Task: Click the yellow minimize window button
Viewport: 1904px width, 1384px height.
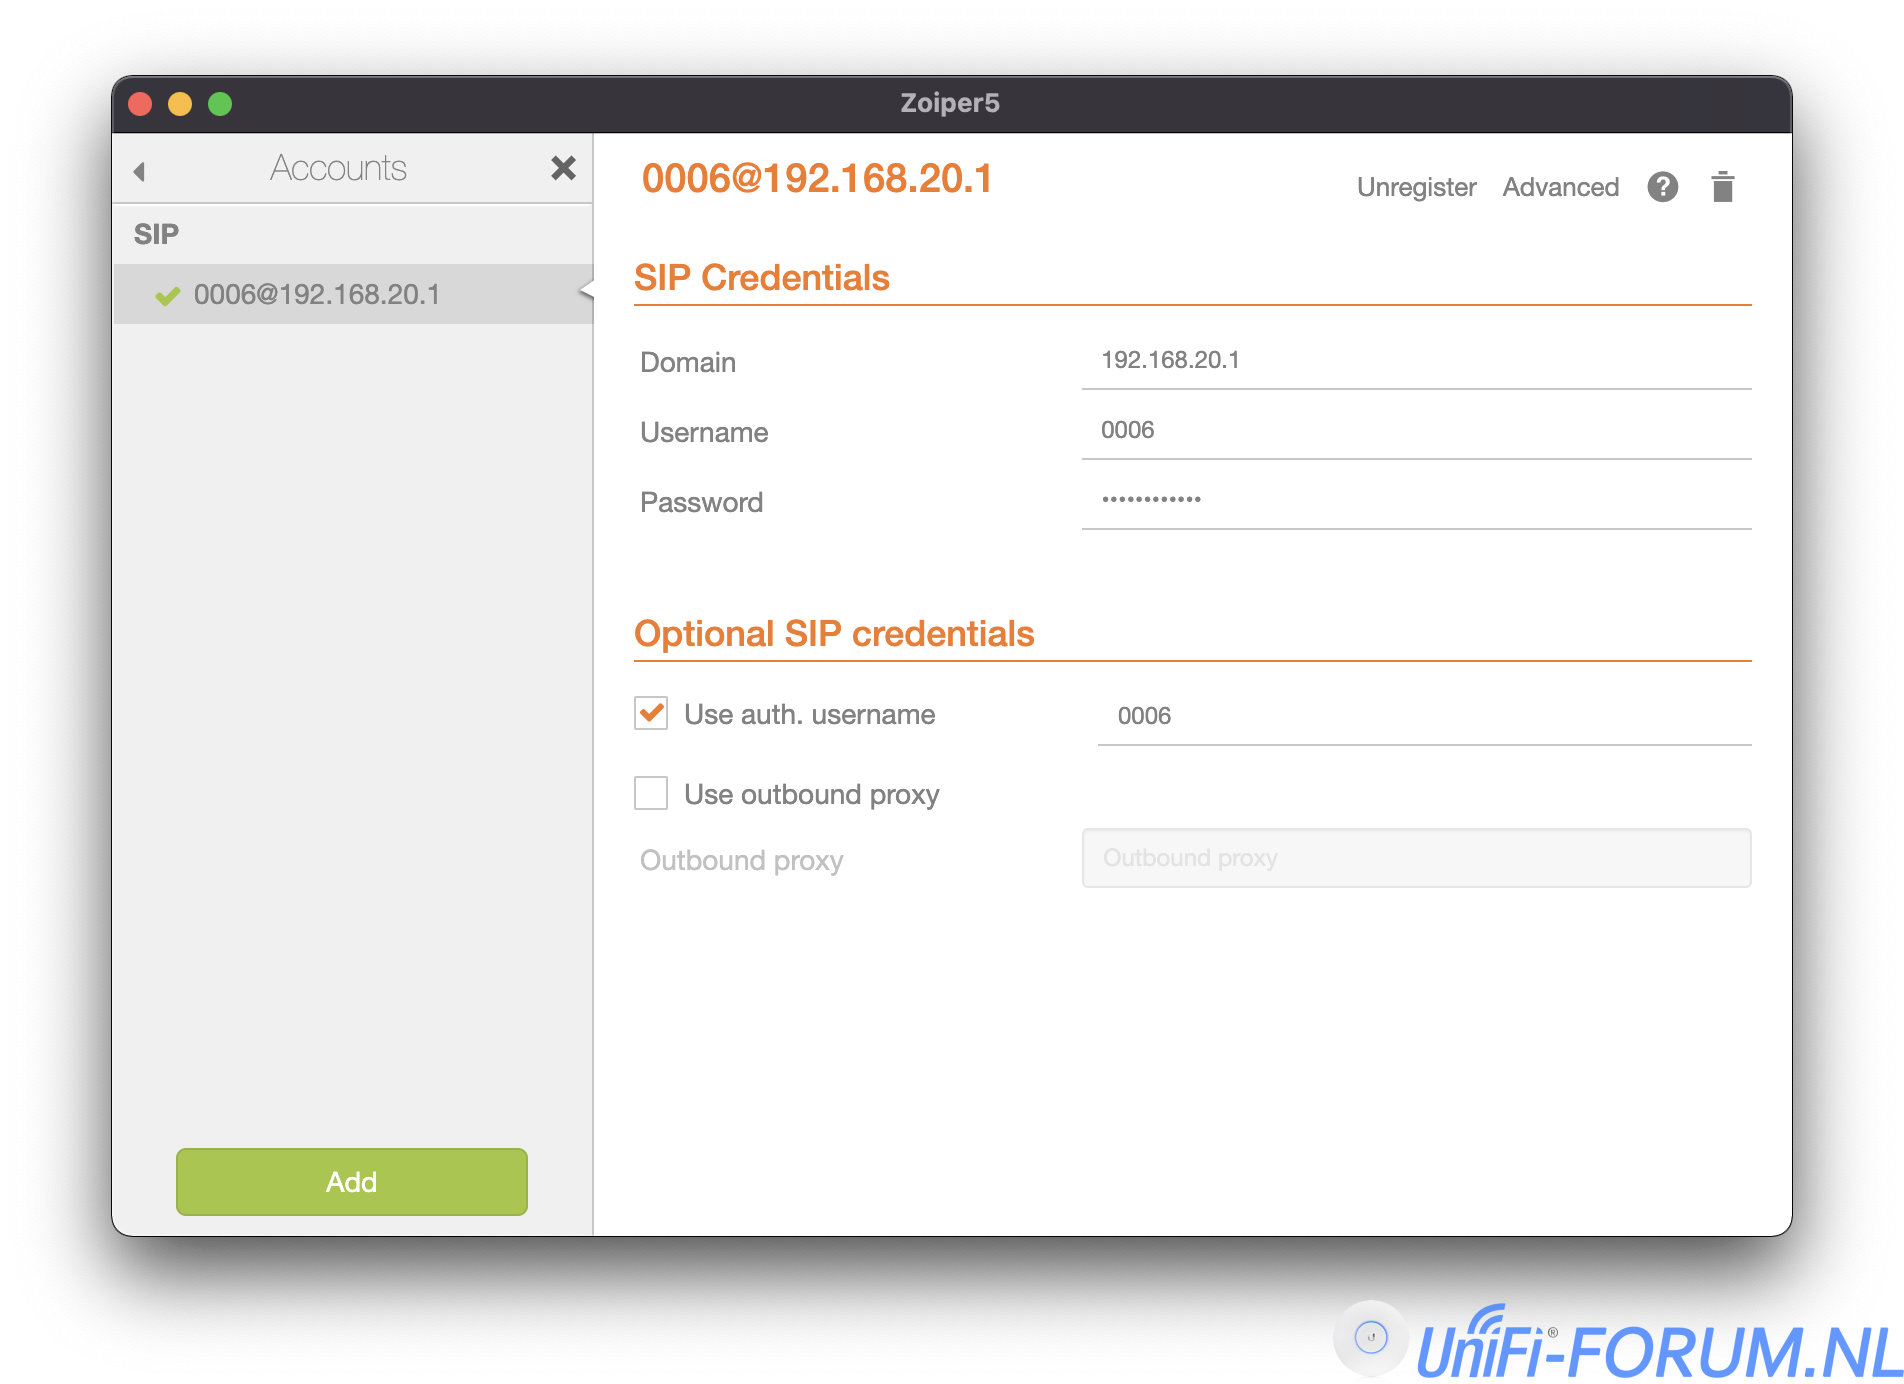Action: (180, 104)
